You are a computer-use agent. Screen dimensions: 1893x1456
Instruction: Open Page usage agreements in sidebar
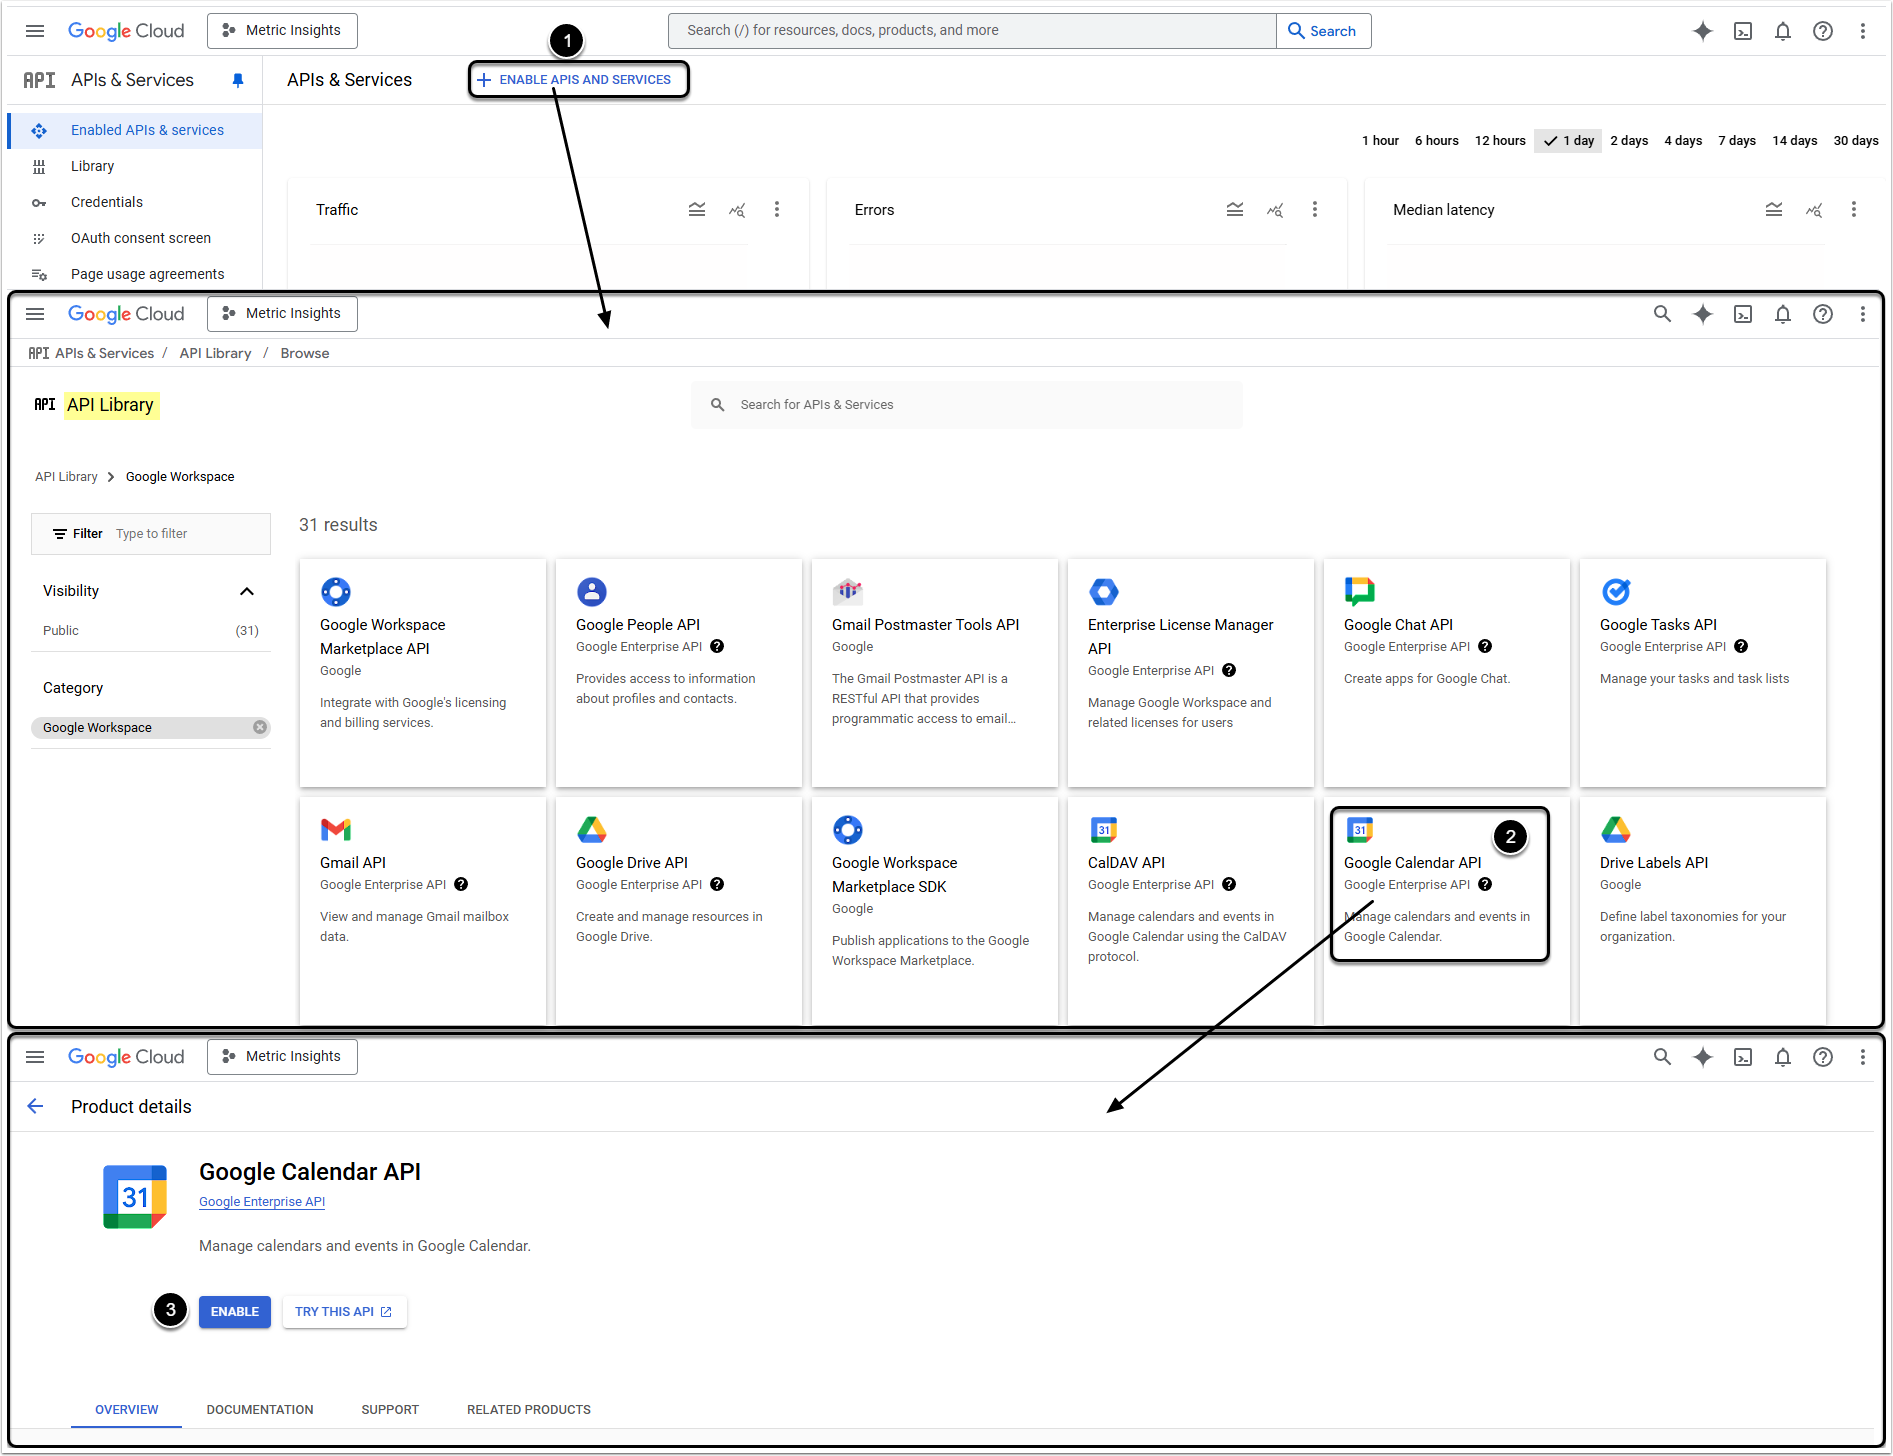tap(135, 275)
